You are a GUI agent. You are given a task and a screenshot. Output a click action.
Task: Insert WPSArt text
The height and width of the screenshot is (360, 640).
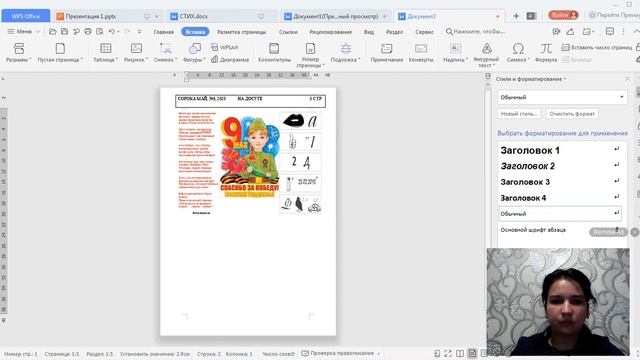224,47
